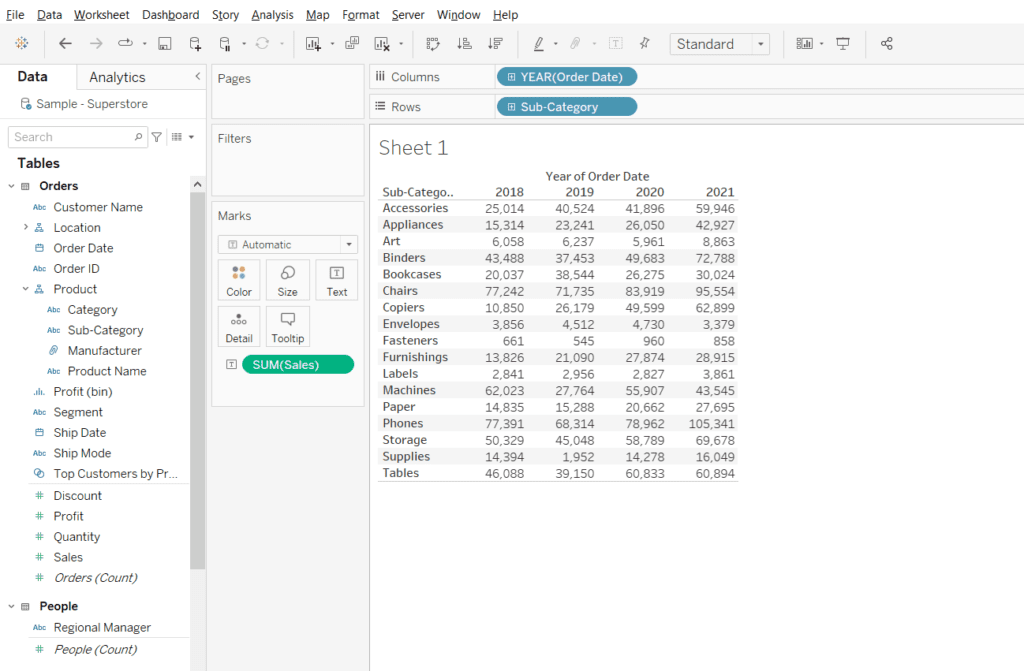The image size is (1024, 671).
Task: Click the Color button on the Marks card
Action: click(238, 280)
